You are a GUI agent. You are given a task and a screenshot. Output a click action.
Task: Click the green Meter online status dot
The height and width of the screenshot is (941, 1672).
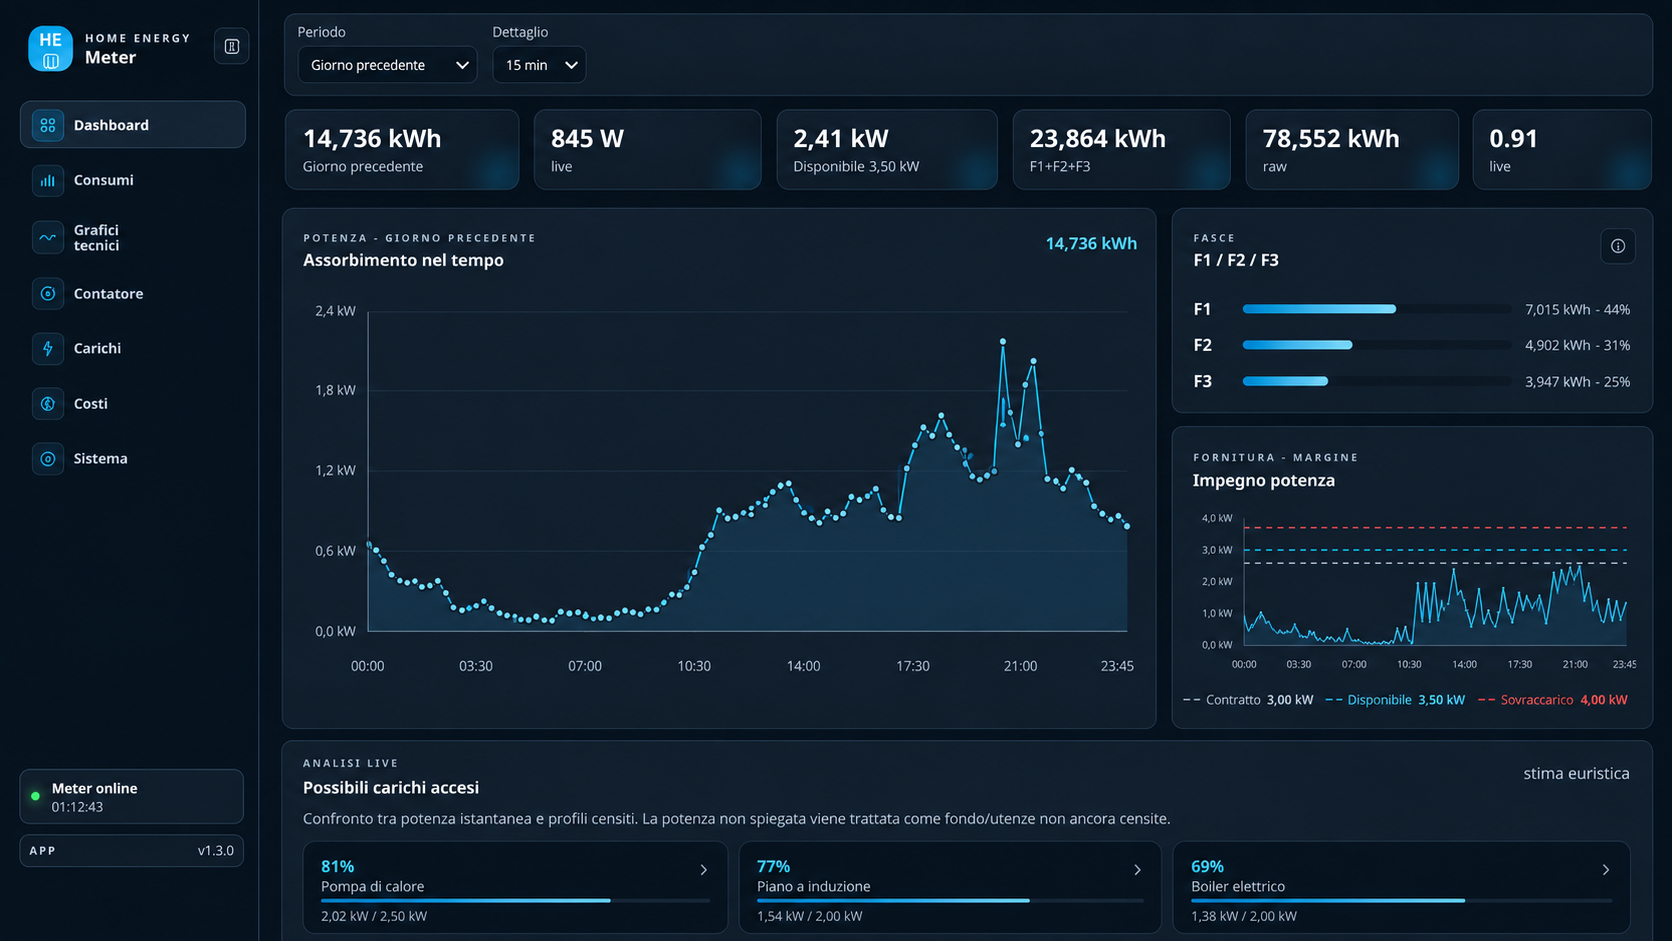(x=36, y=796)
